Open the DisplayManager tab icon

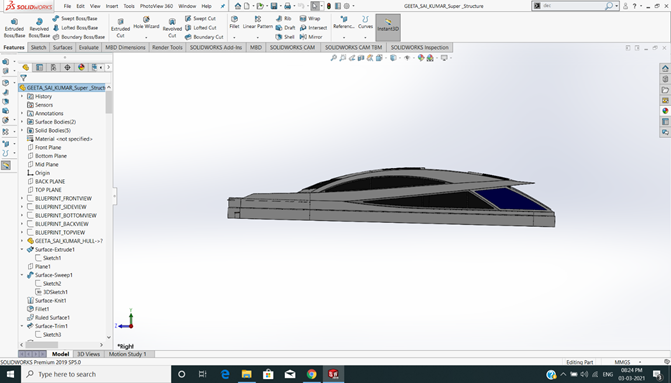81,68
